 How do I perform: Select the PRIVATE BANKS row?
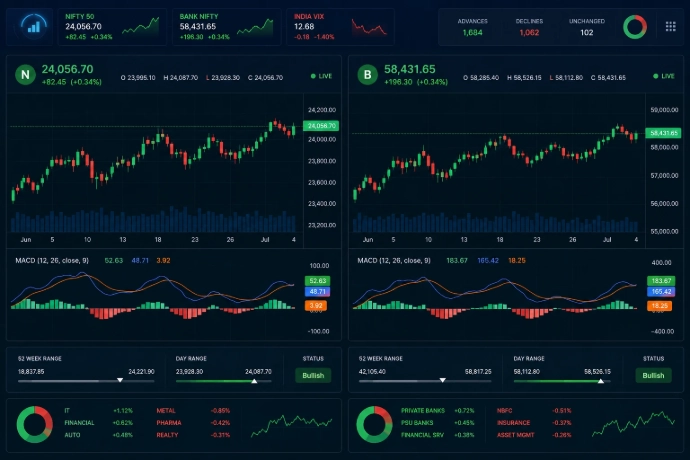pyautogui.click(x=437, y=411)
